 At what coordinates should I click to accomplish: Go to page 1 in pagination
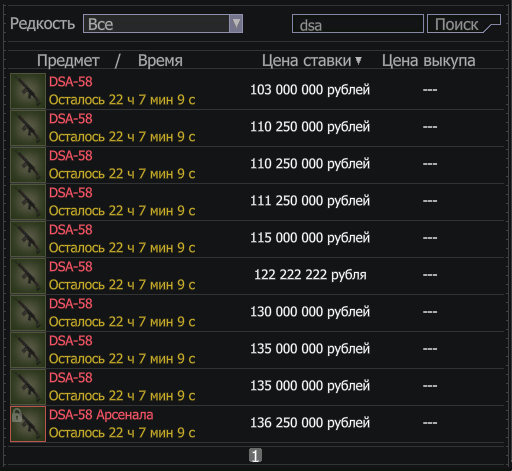click(255, 455)
